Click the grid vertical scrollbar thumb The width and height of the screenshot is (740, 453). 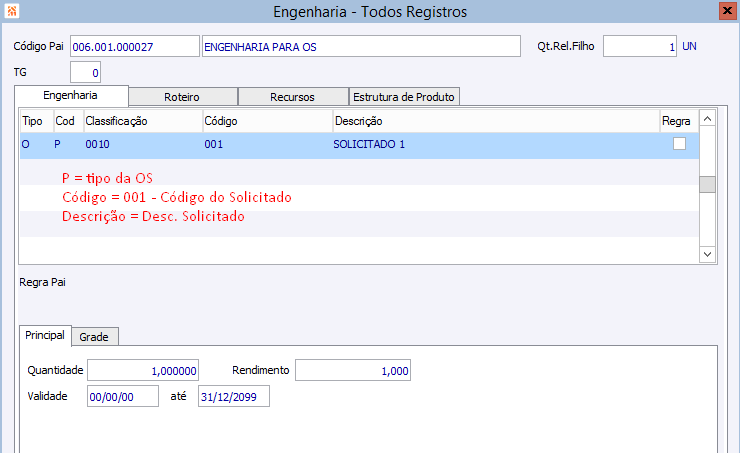707,185
